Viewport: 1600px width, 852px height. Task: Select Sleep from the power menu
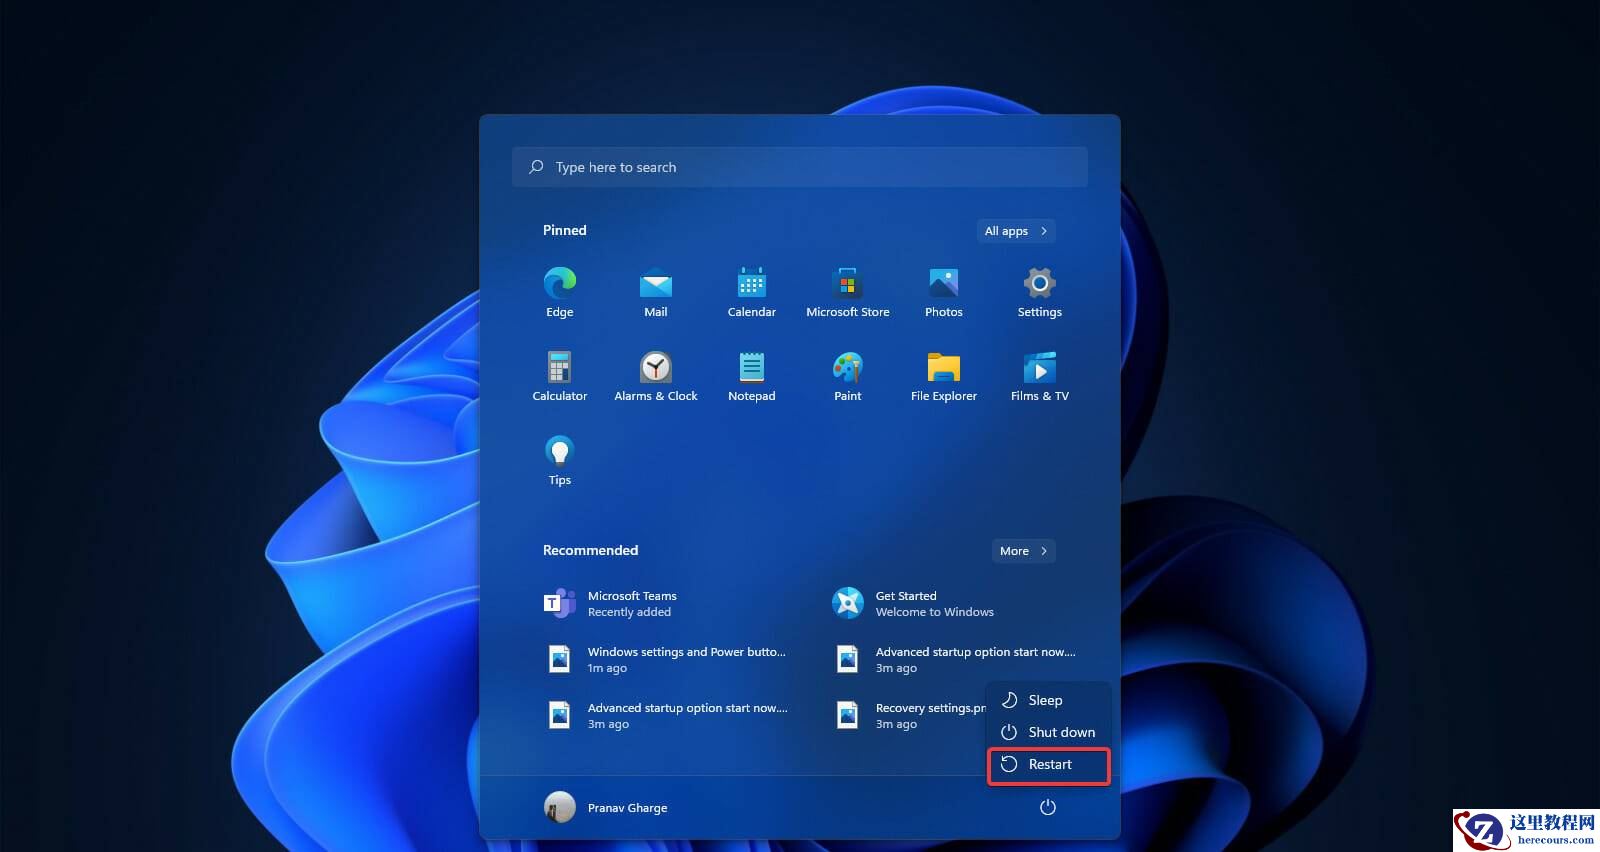[1048, 700]
